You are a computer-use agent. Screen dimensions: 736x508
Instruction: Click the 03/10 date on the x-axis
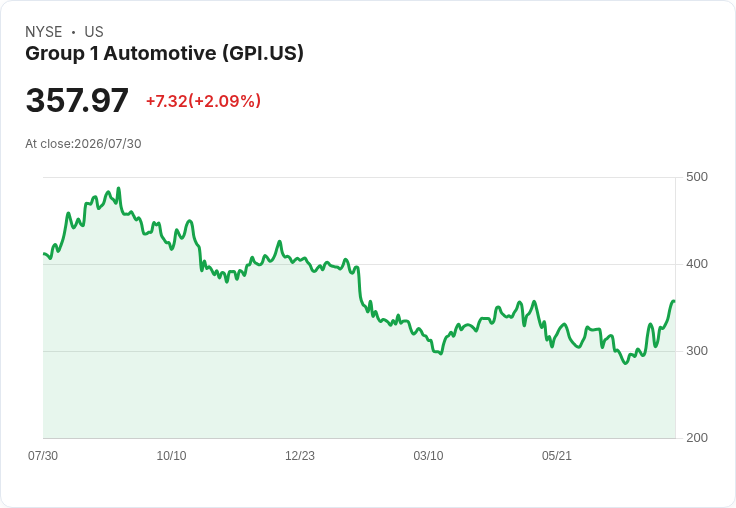click(428, 455)
